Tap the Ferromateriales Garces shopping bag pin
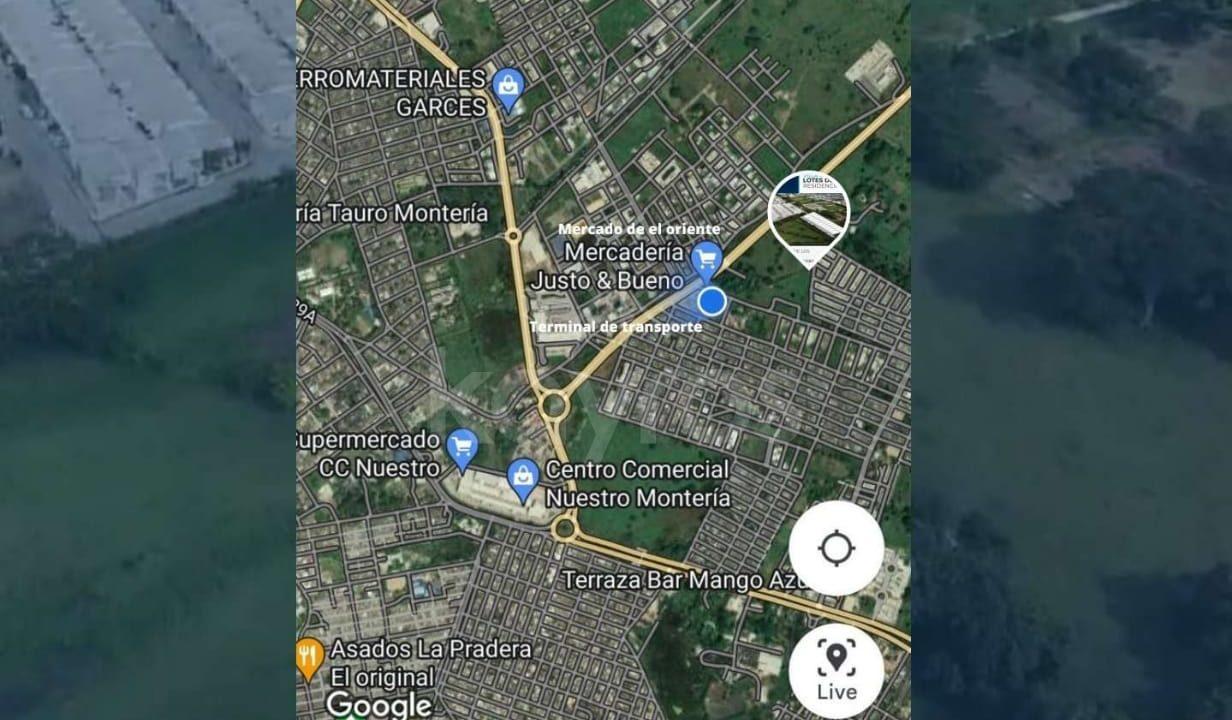The image size is (1232, 720). coord(509,89)
